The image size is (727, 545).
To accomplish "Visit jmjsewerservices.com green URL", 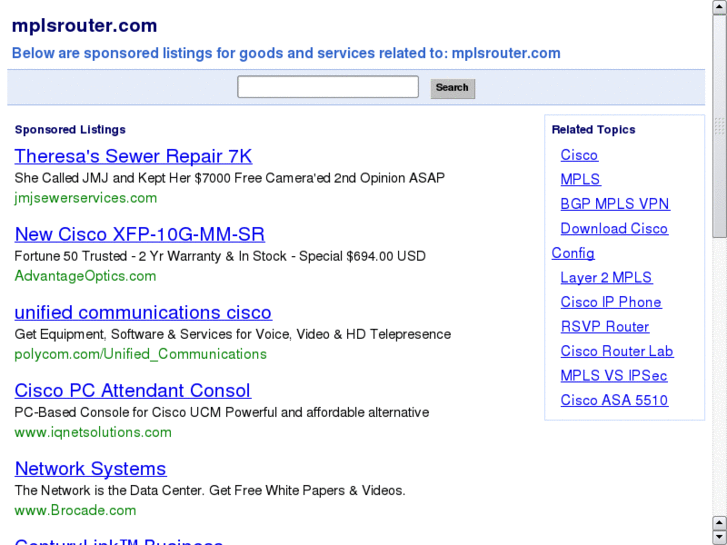I will point(86,198).
